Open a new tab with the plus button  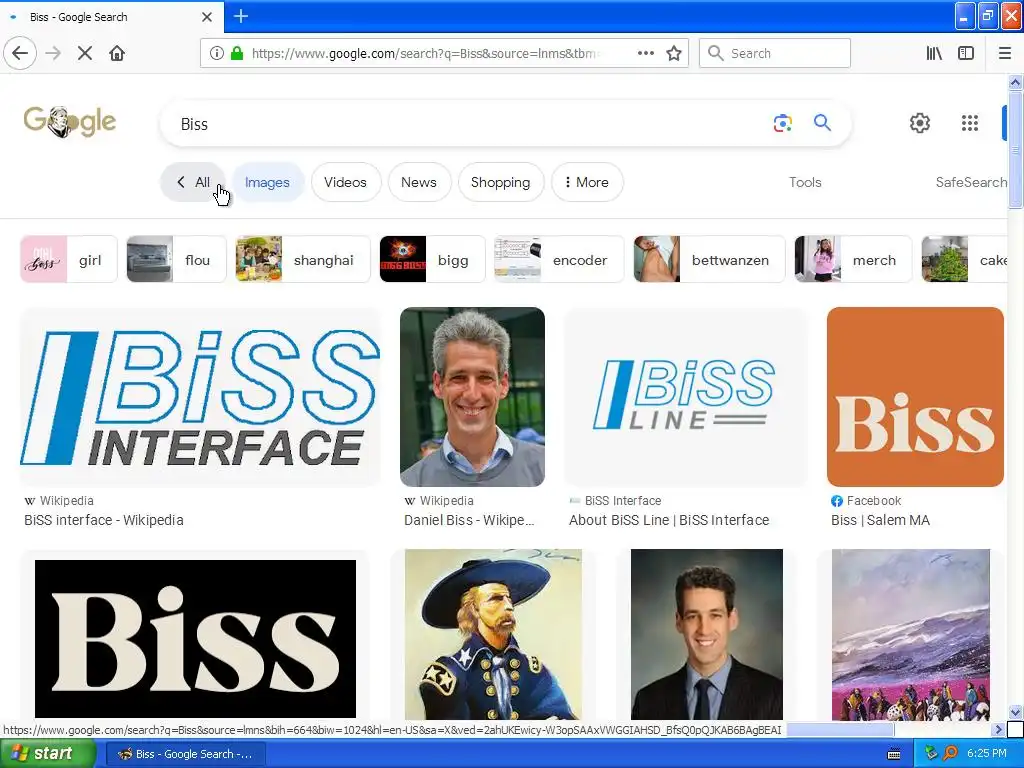tap(240, 16)
